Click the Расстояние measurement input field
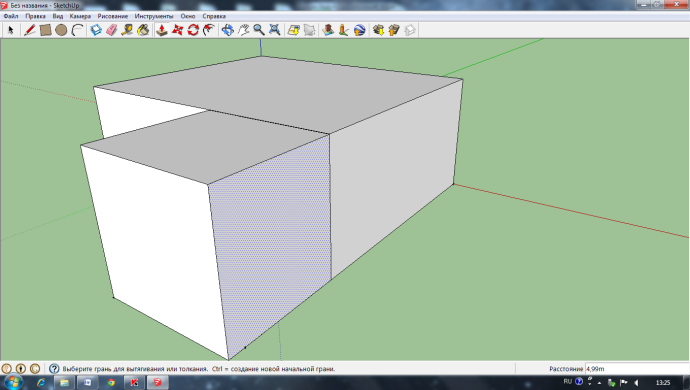Screen dimensions: 690x390 [637, 369]
